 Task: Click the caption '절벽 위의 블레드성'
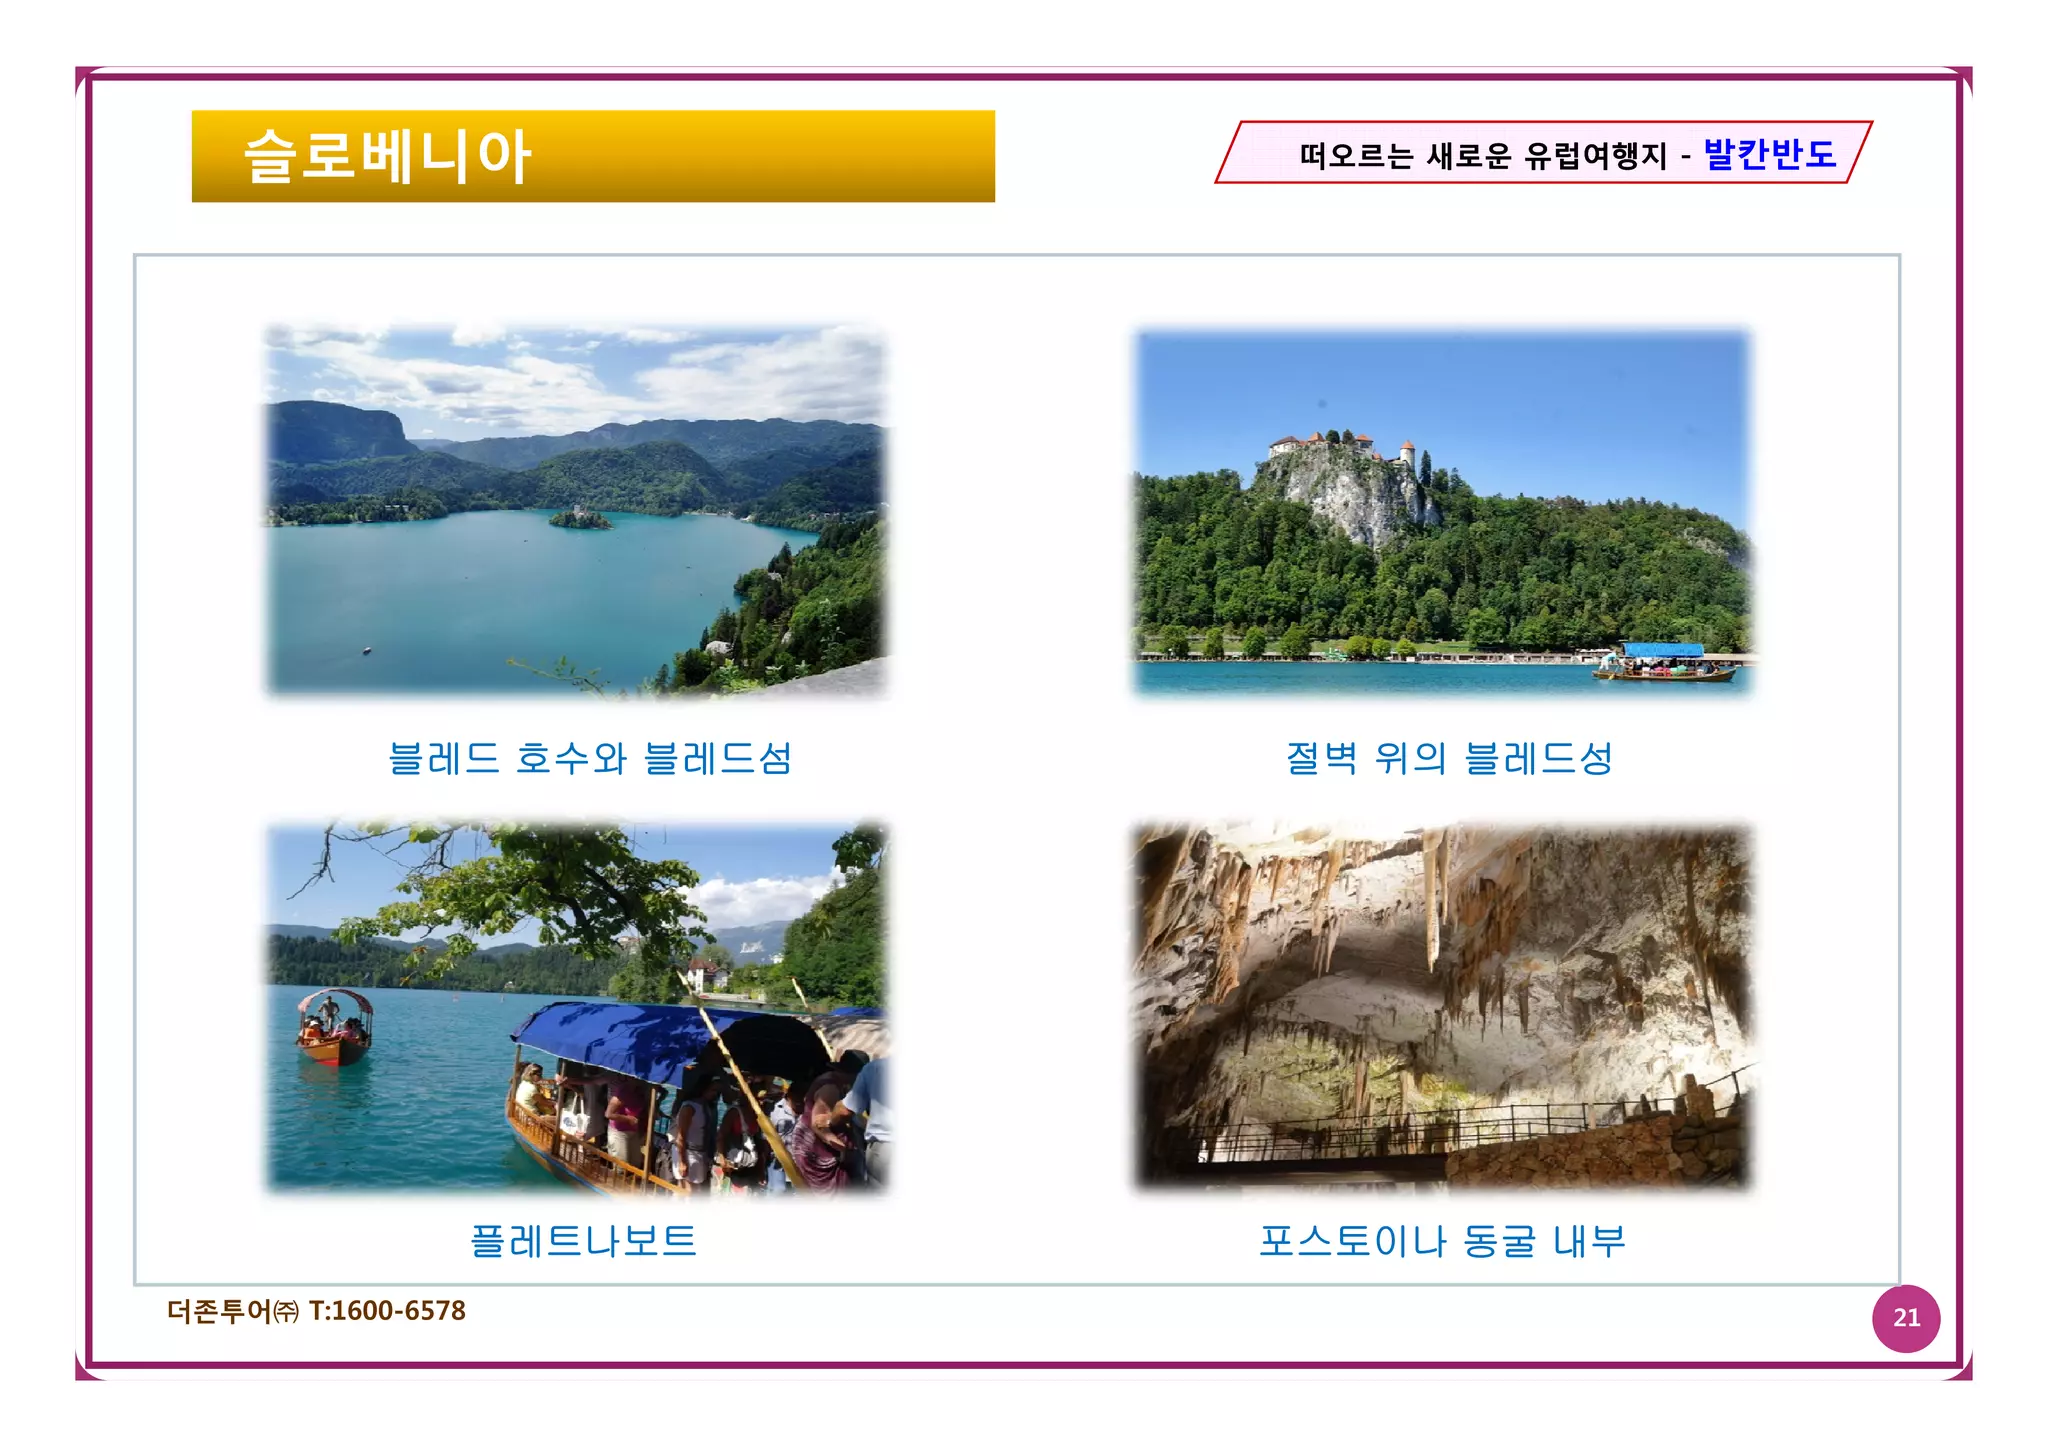(1449, 758)
